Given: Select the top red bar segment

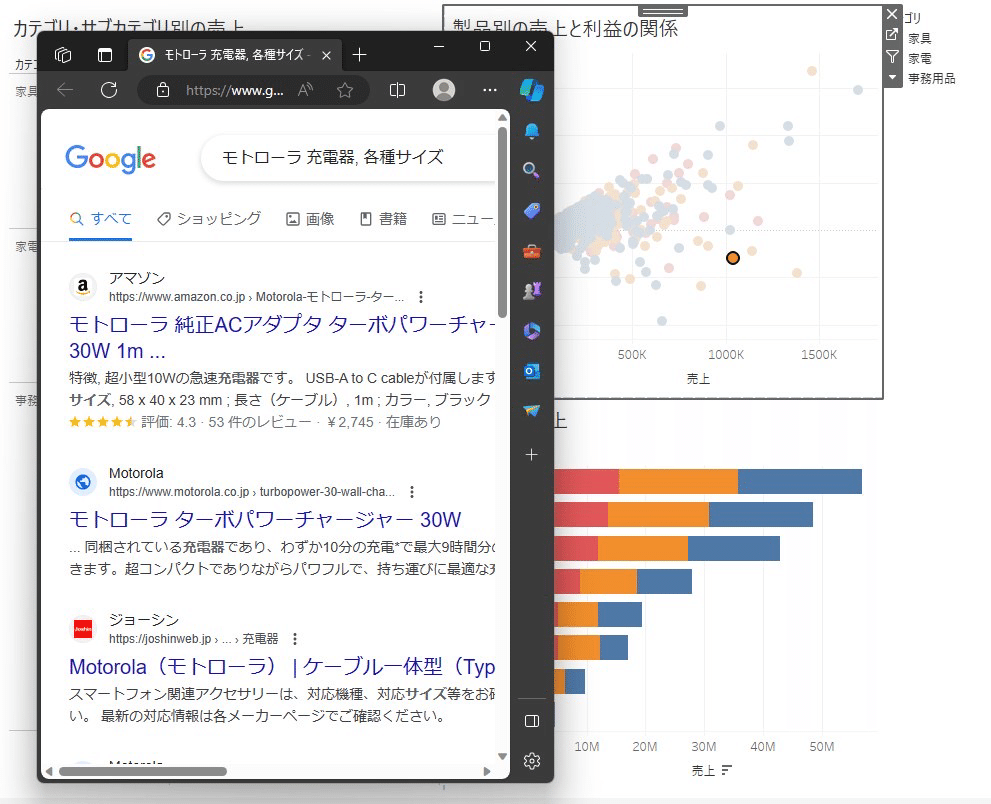Looking at the screenshot, I should tap(587, 482).
